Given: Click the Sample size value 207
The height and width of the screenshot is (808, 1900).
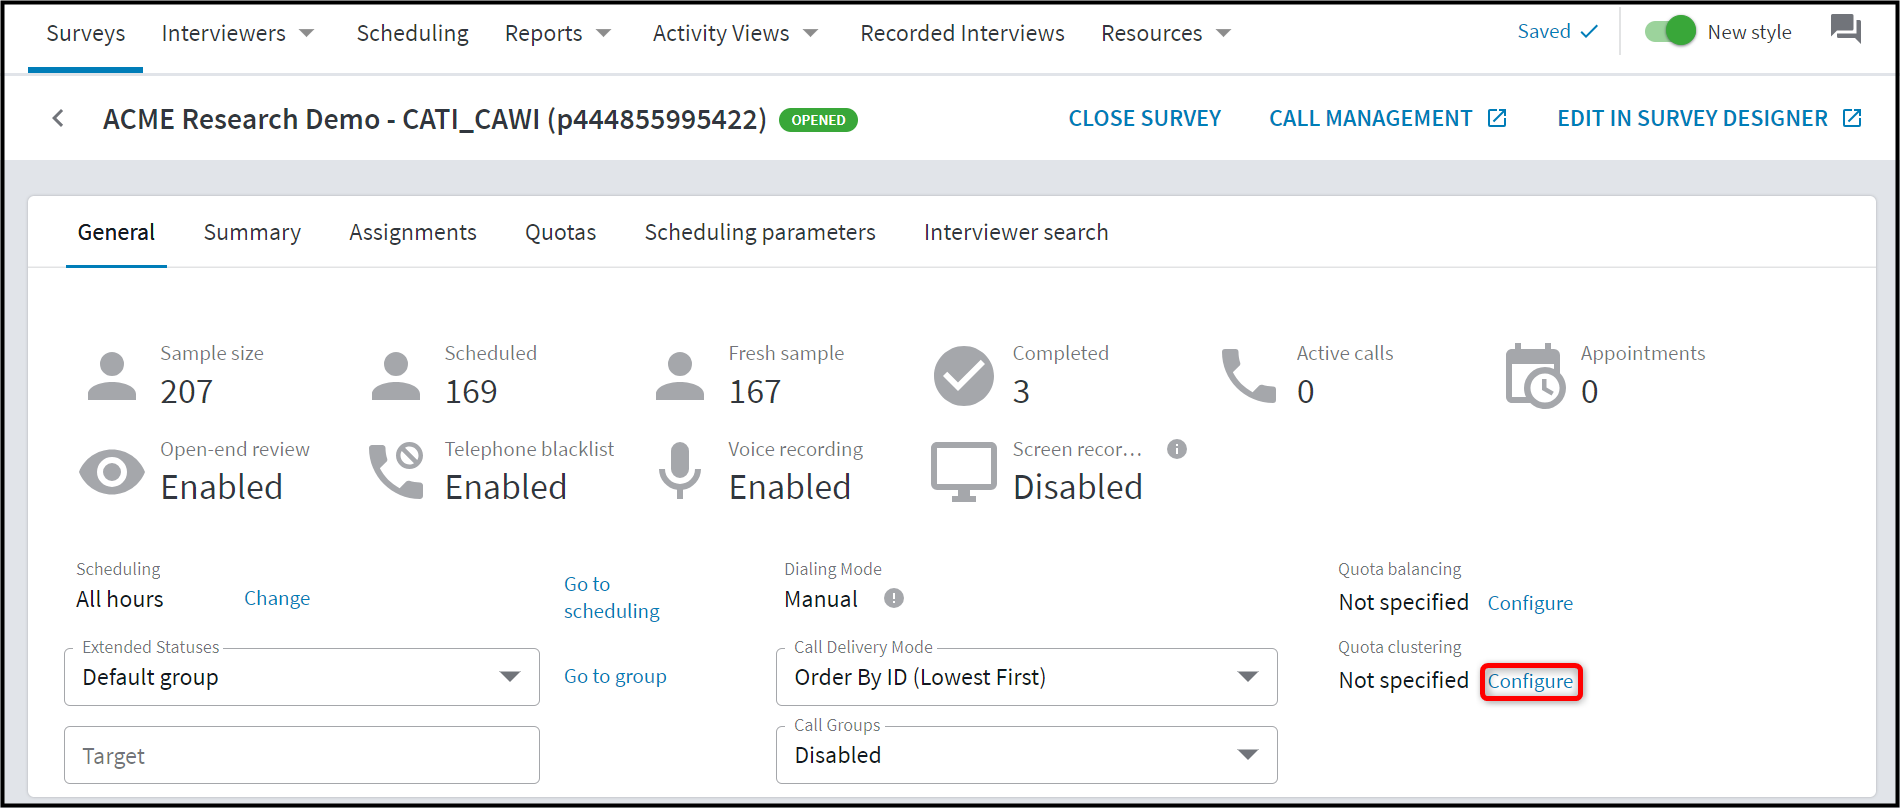Looking at the screenshot, I should click(x=187, y=391).
